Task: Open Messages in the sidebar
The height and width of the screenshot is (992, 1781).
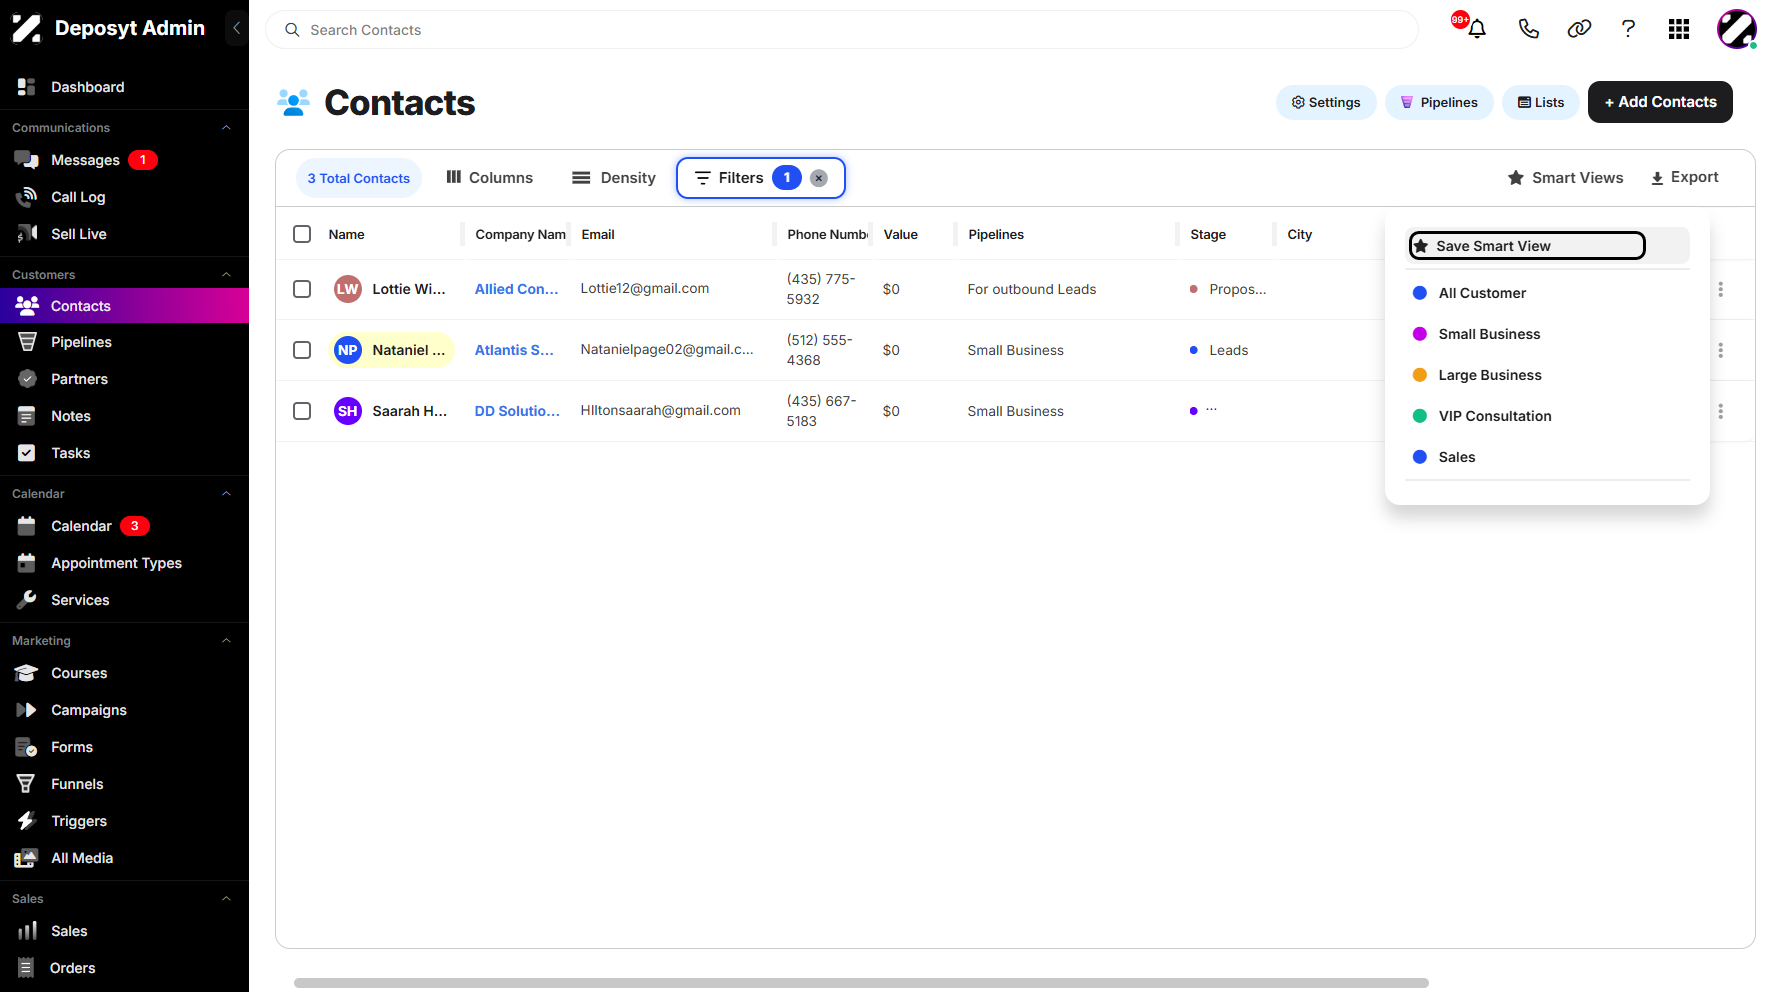Action: 85,160
